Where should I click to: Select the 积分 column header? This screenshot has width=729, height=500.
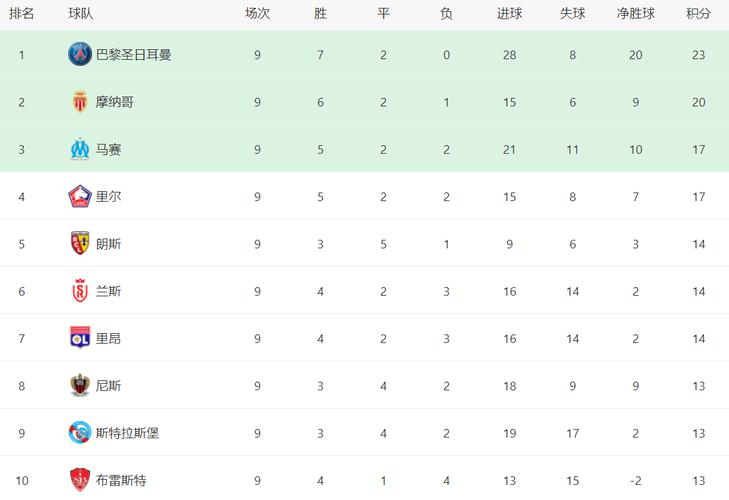point(698,13)
